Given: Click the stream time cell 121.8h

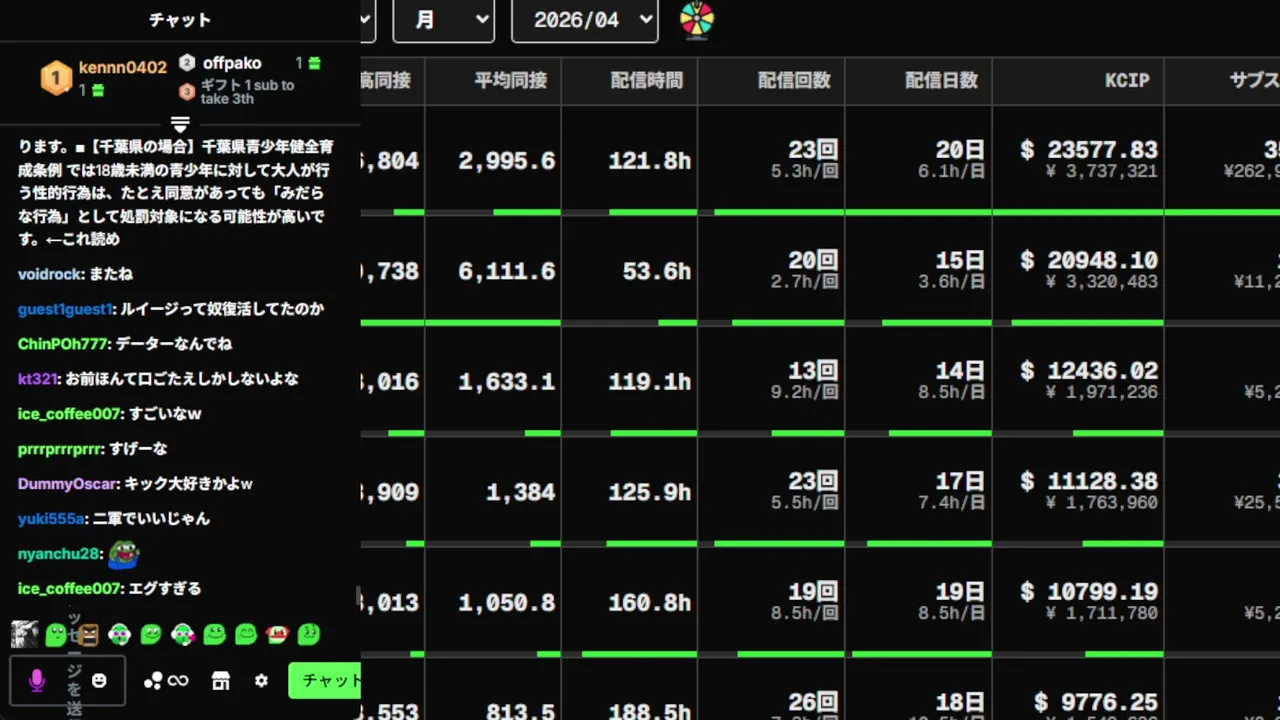Looking at the screenshot, I should point(650,161).
